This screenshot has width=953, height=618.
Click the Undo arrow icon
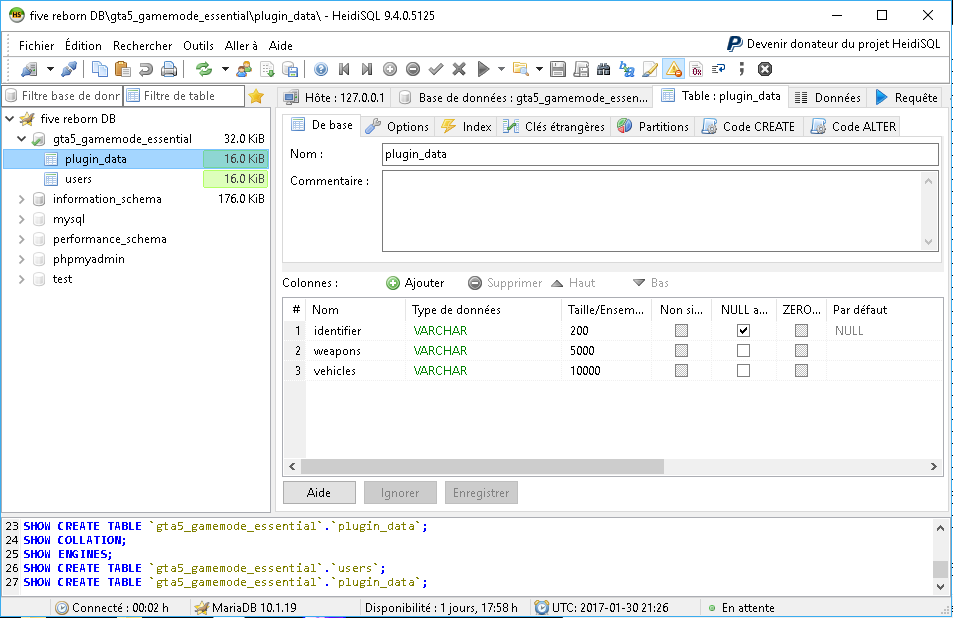[146, 69]
